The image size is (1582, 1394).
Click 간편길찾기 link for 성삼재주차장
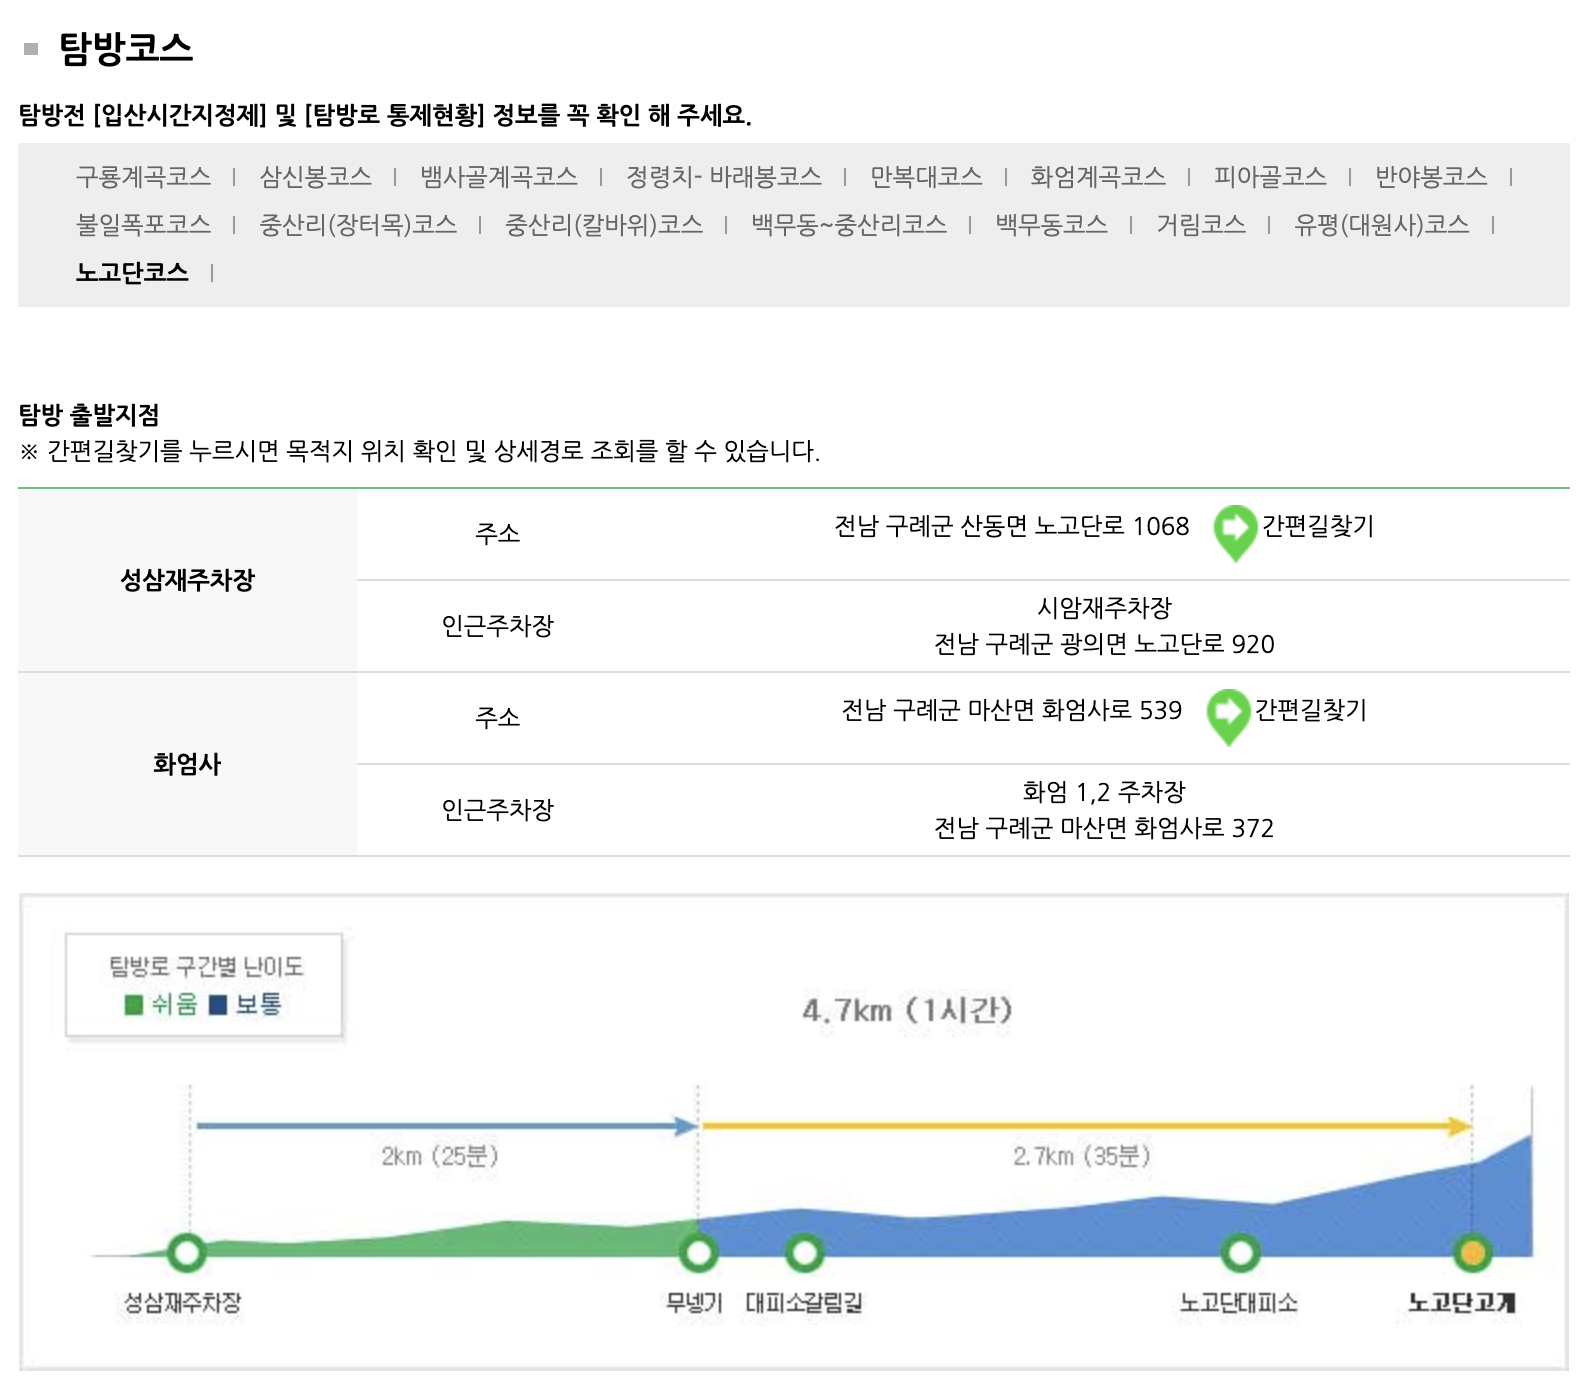pyautogui.click(x=1318, y=526)
